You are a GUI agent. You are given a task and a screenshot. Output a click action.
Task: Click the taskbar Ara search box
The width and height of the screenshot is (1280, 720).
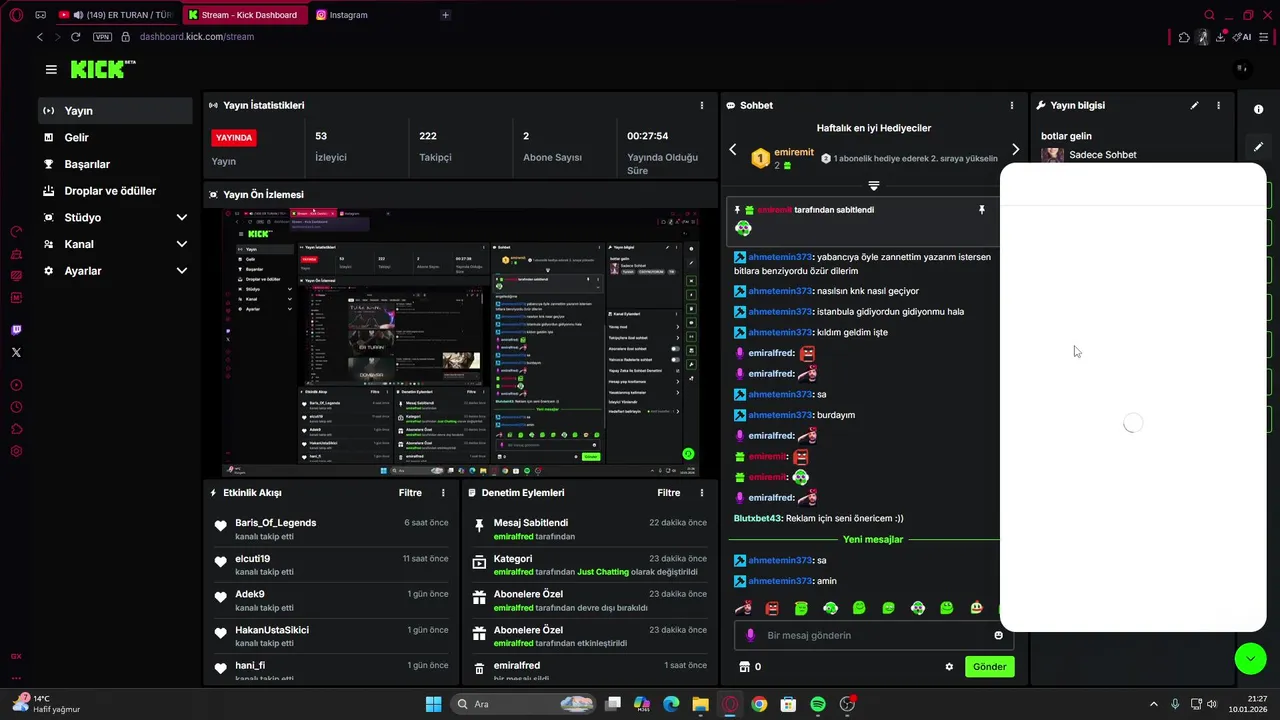point(523,704)
